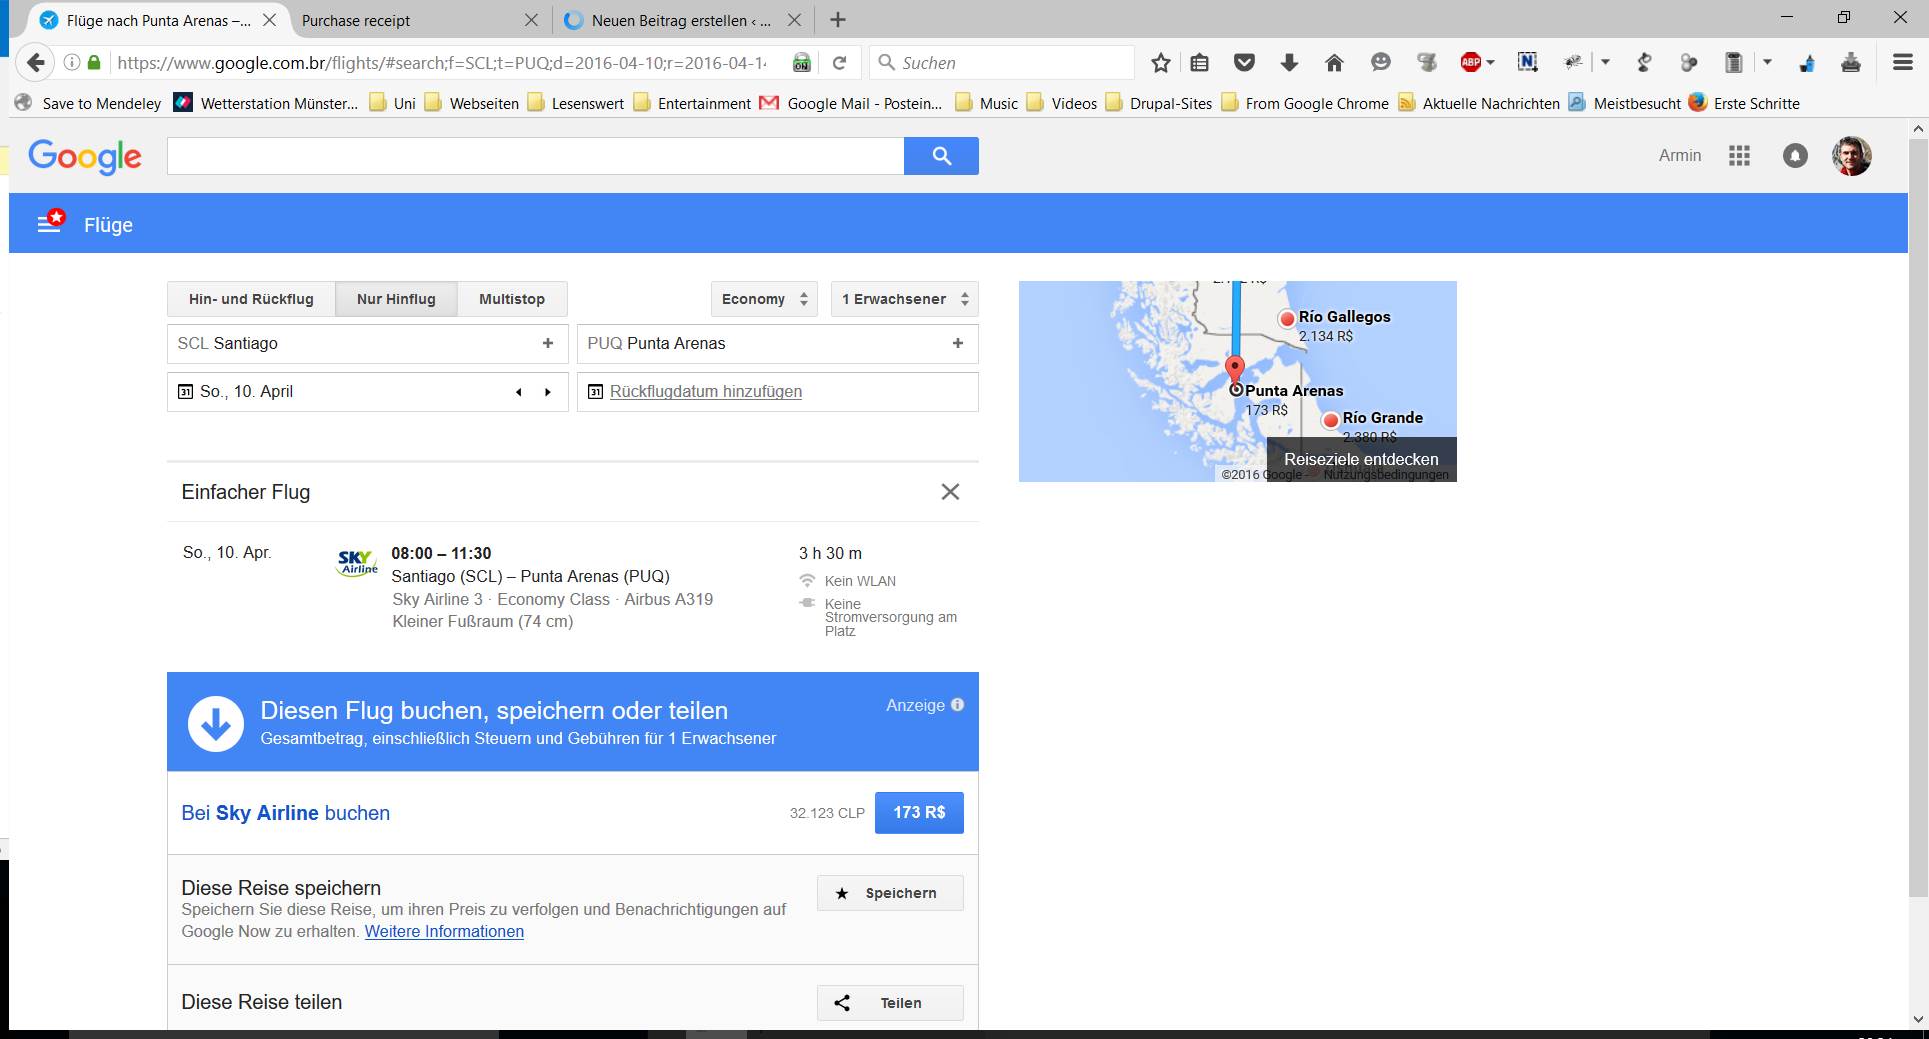This screenshot has height=1039, width=1929.
Task: Step to next departure date
Action: coord(548,392)
